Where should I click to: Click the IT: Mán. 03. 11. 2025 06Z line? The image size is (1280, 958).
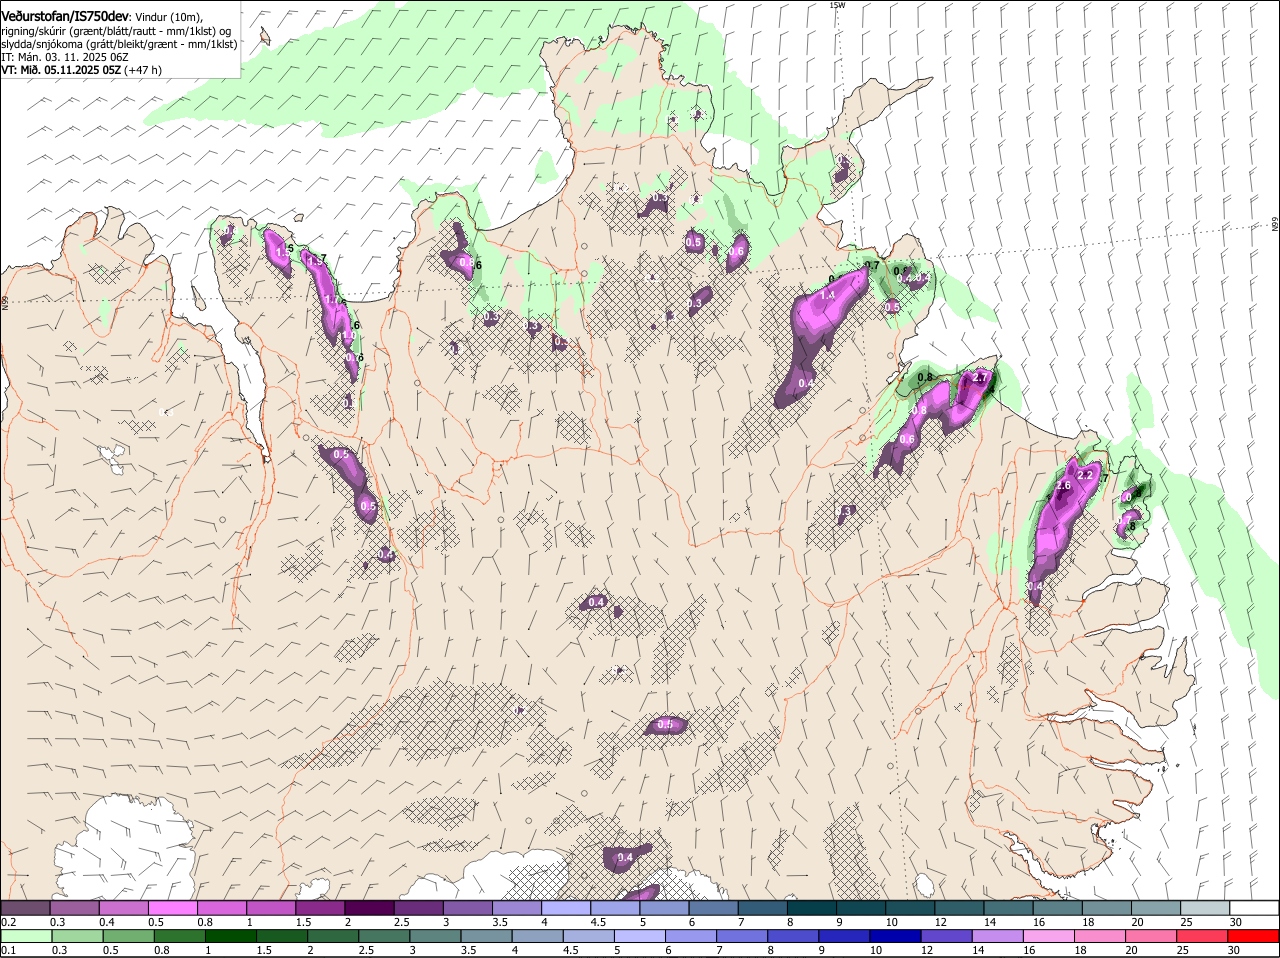[65, 57]
